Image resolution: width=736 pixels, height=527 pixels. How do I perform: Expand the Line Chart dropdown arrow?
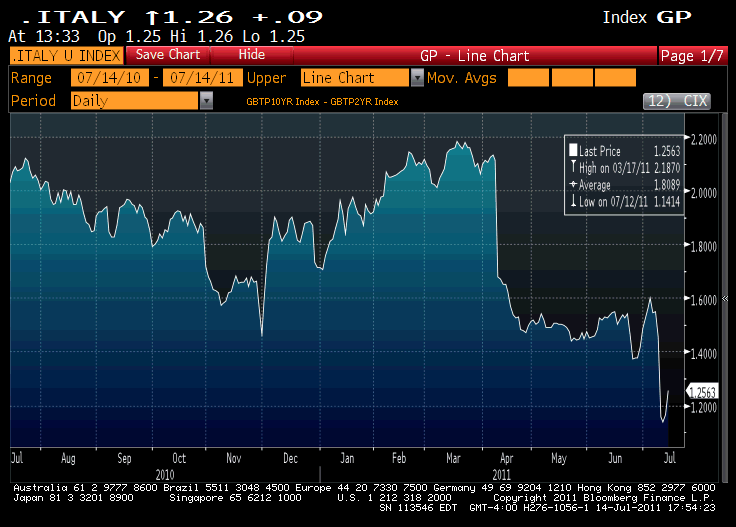pos(417,77)
